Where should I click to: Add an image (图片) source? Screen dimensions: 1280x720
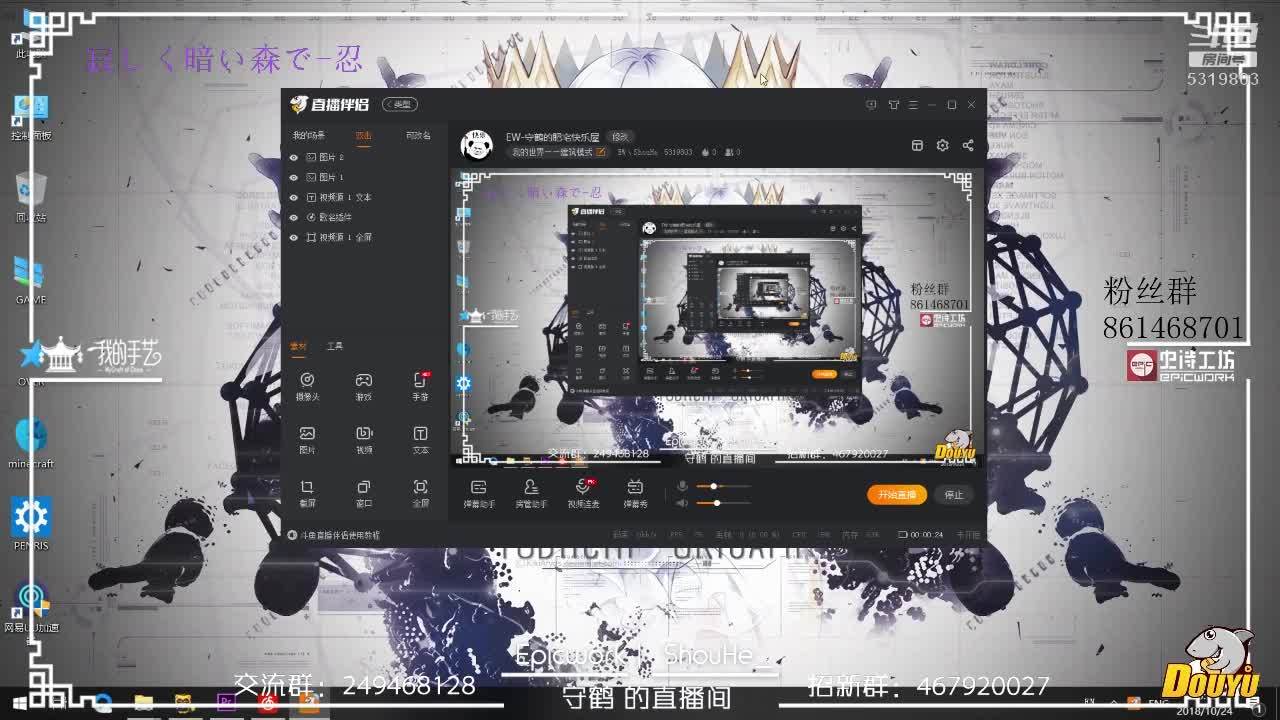coord(307,439)
